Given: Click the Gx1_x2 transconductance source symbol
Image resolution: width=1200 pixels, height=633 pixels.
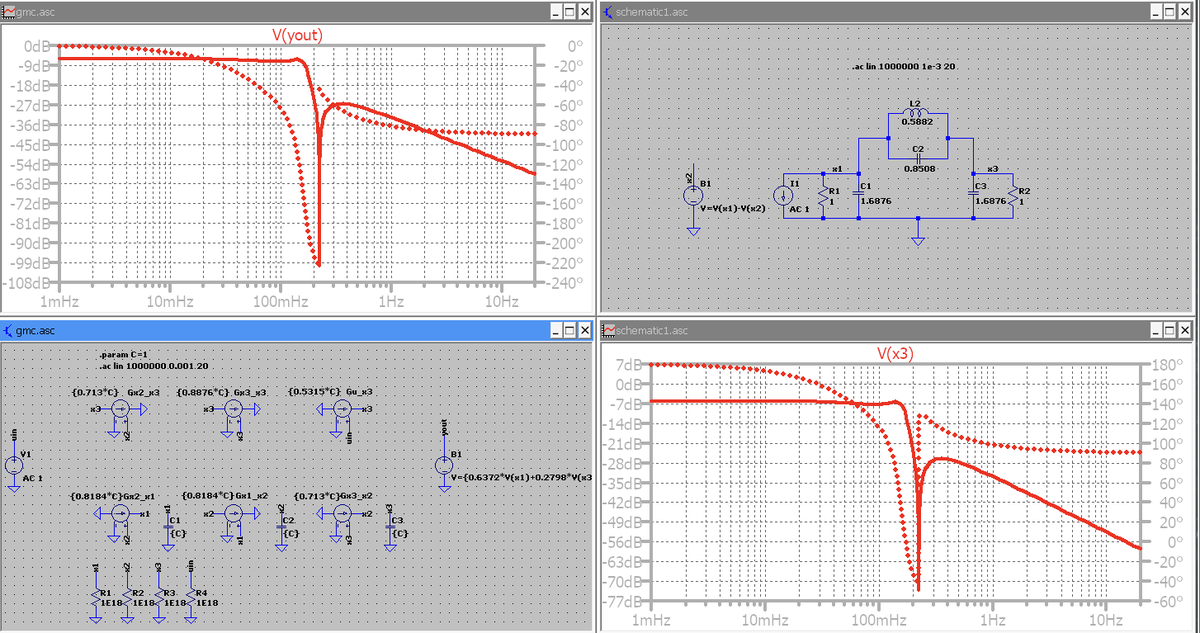Looking at the screenshot, I should (233, 514).
